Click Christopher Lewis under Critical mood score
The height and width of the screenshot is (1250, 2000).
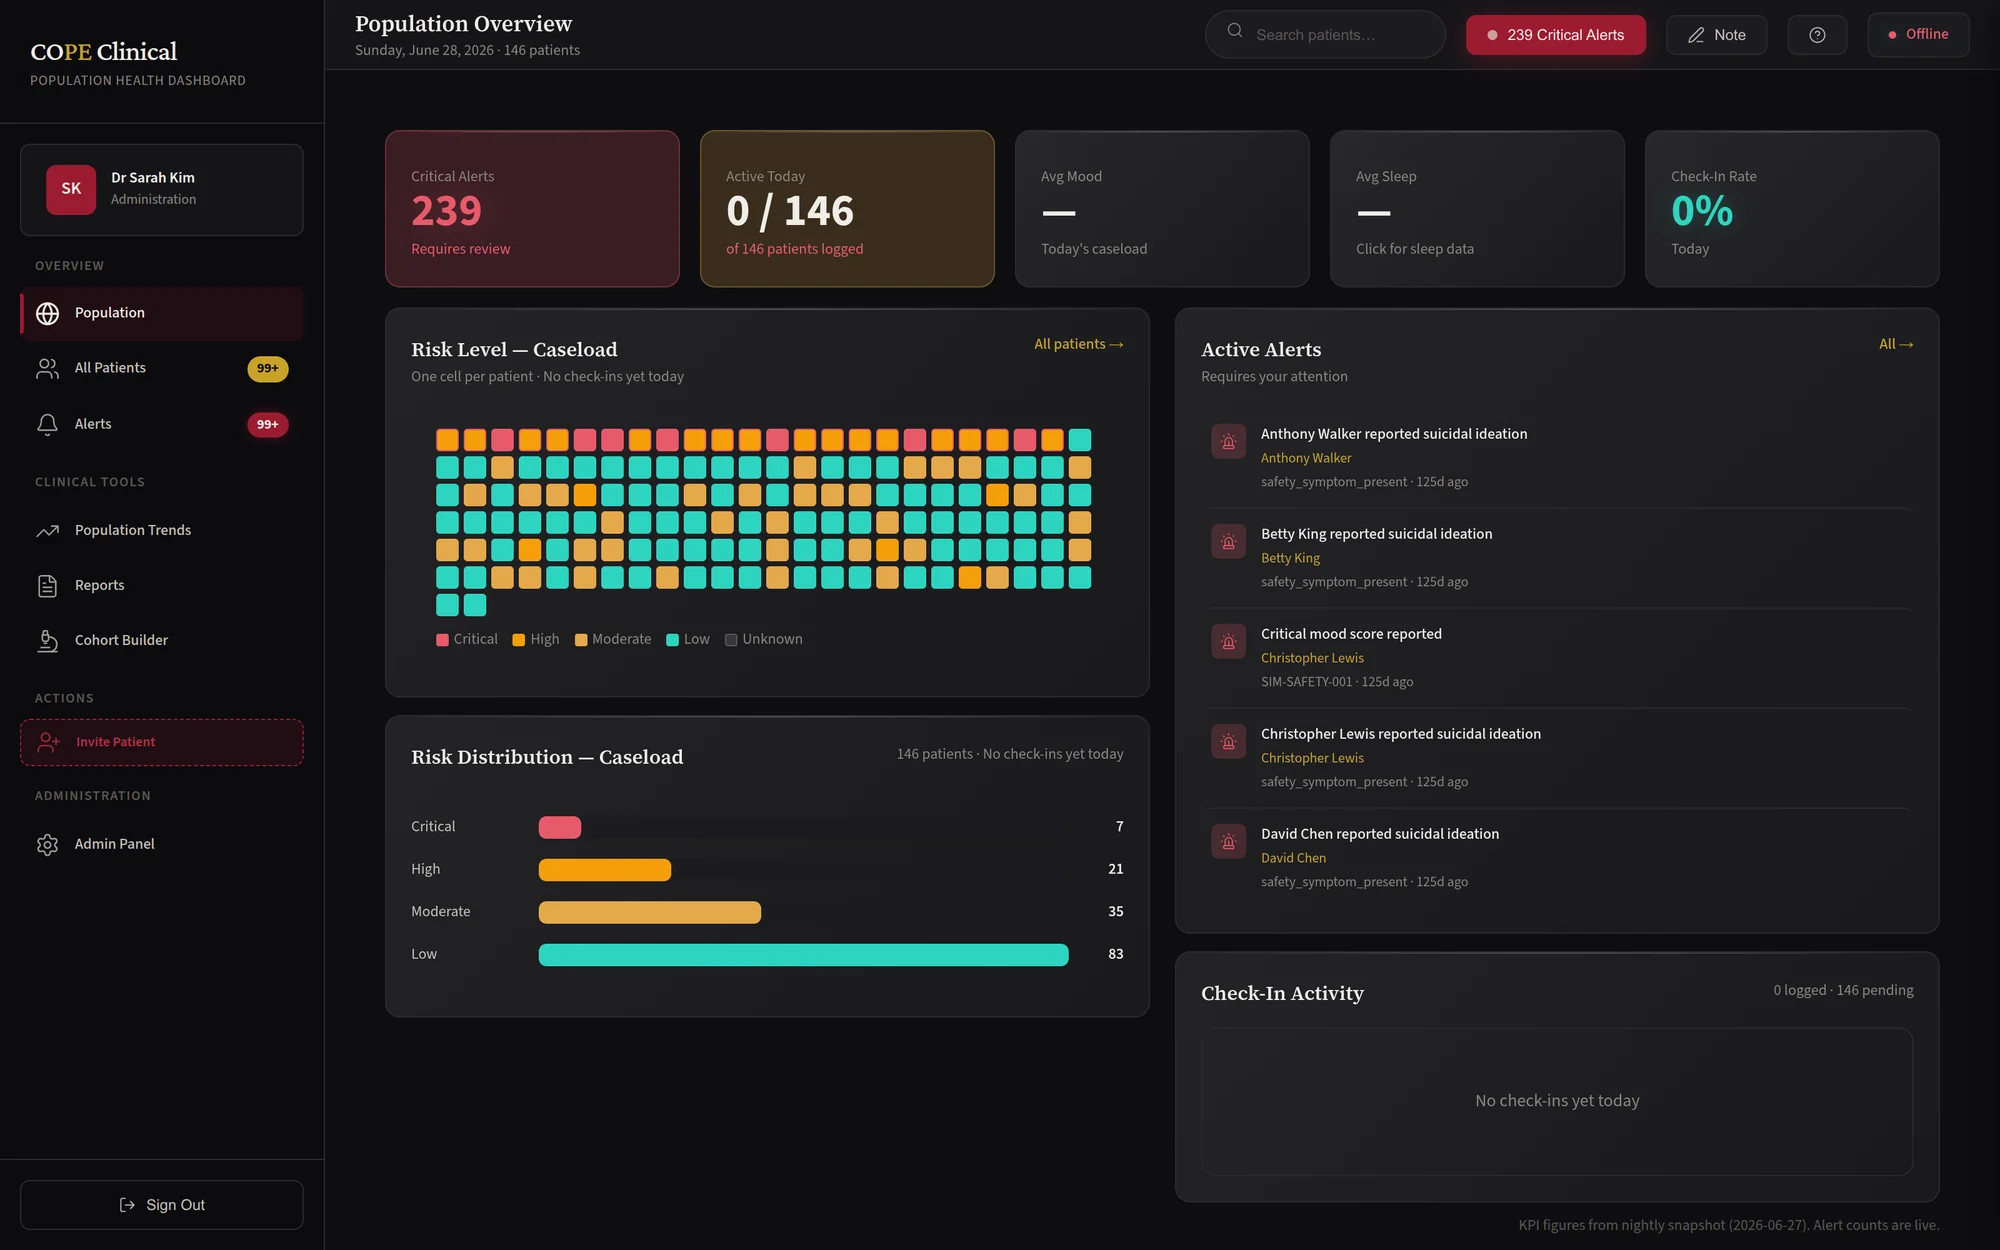(x=1312, y=658)
